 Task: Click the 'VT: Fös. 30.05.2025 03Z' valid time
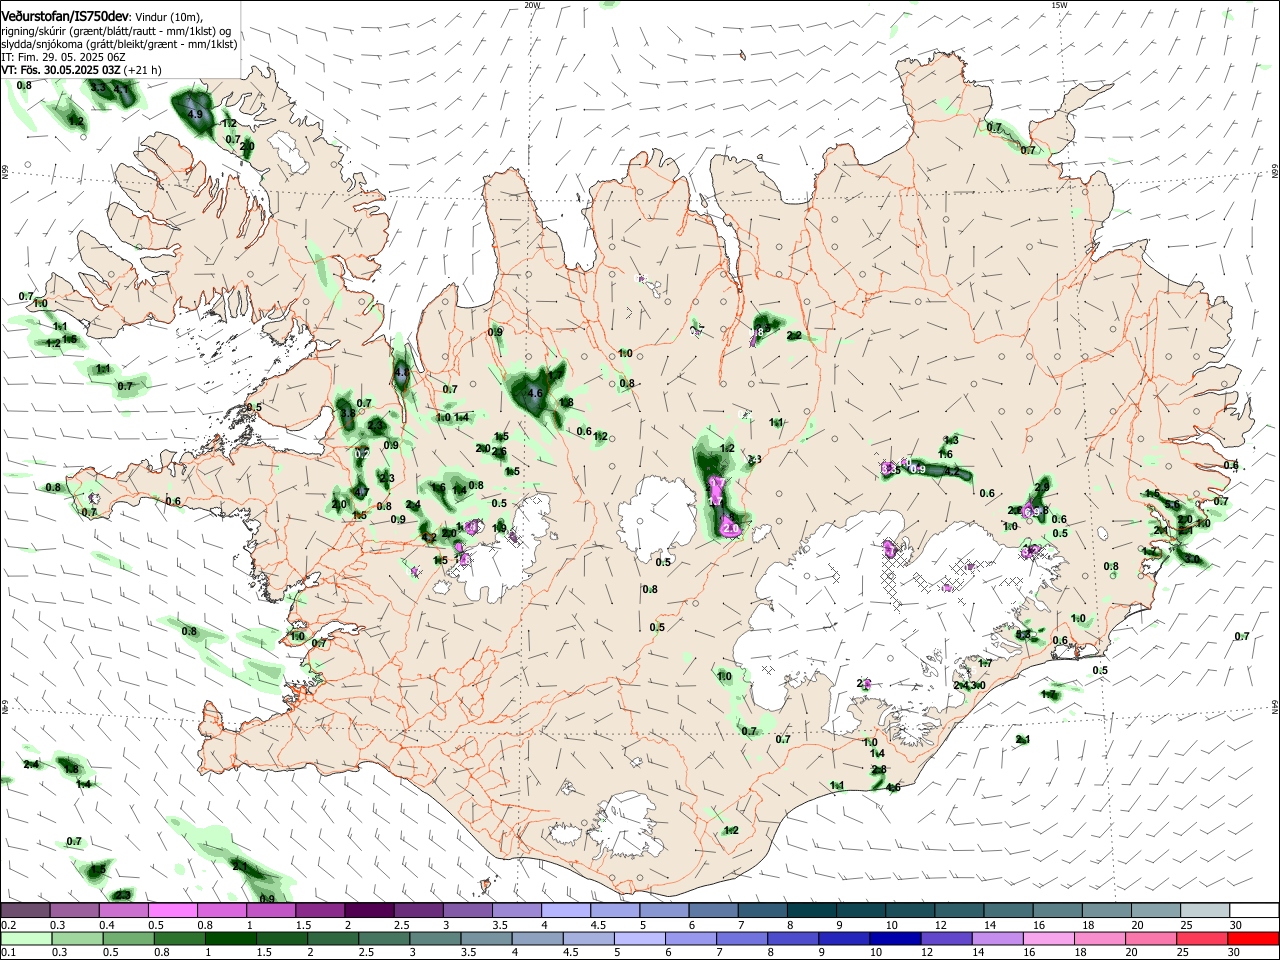61,70
